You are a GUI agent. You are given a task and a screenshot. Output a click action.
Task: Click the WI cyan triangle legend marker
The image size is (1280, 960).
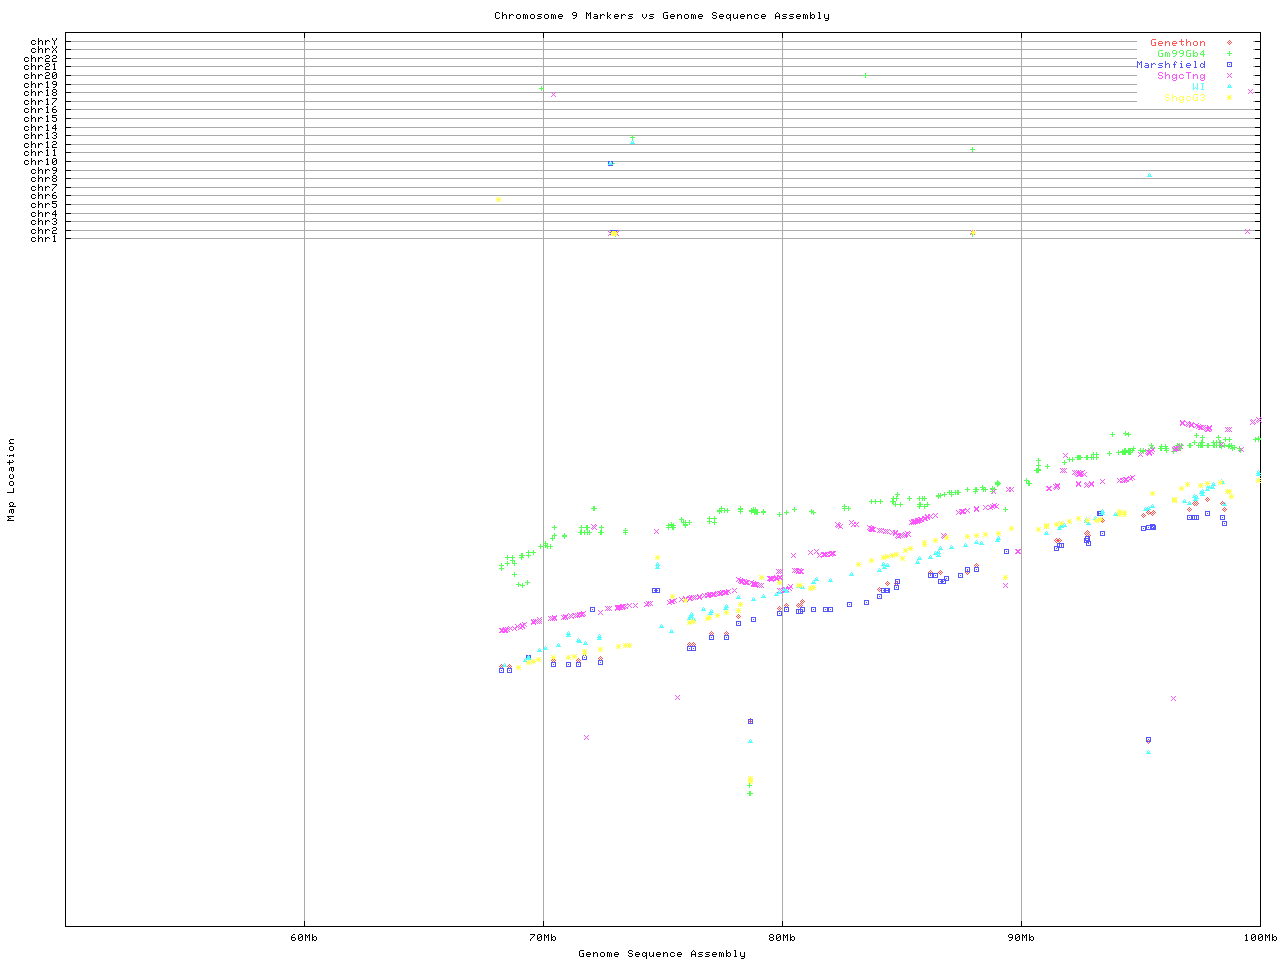click(x=1229, y=87)
